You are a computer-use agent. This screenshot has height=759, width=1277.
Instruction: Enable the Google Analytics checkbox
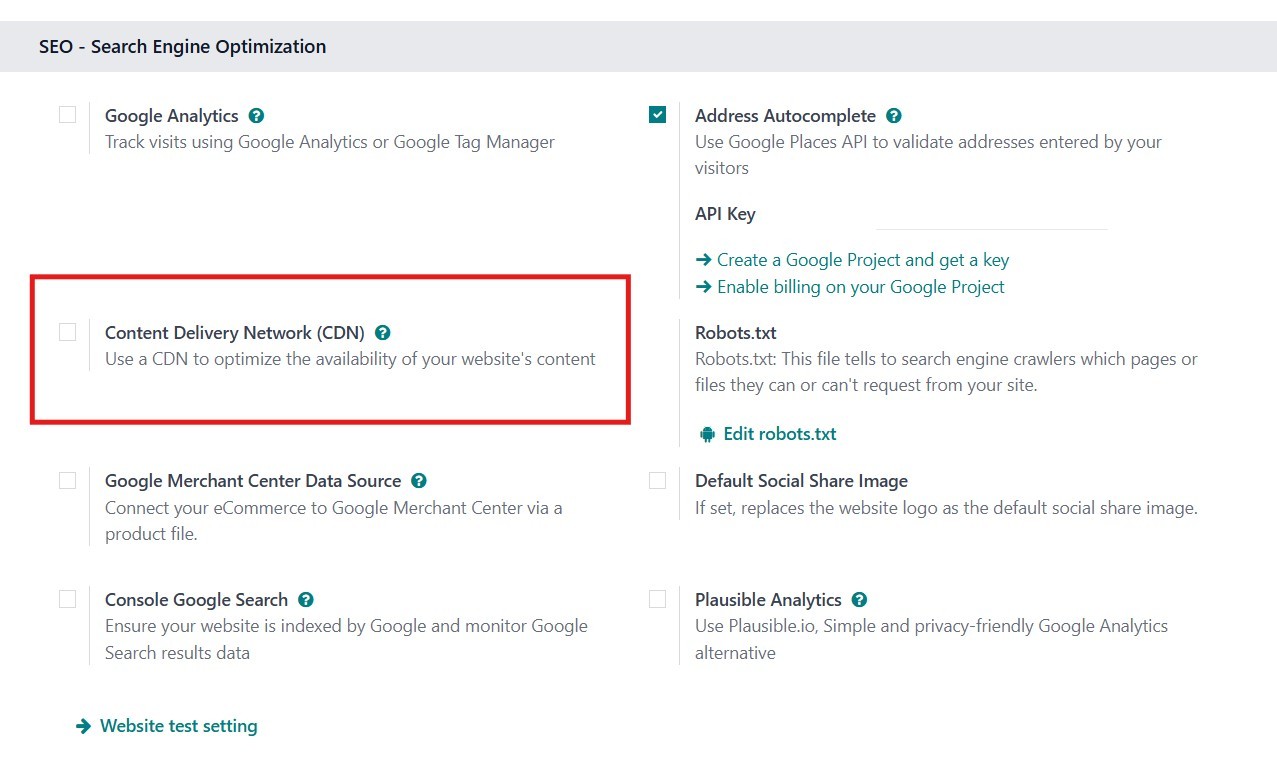[67, 115]
